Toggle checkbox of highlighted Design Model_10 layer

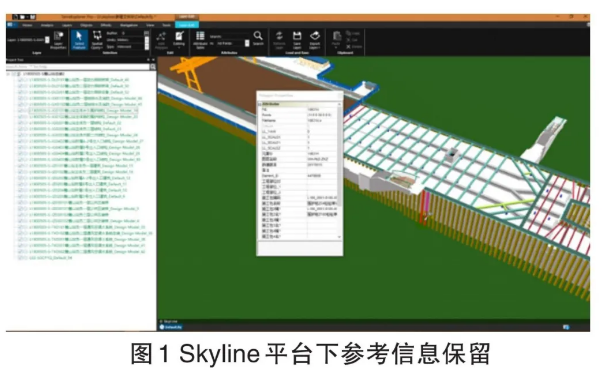click(x=20, y=110)
